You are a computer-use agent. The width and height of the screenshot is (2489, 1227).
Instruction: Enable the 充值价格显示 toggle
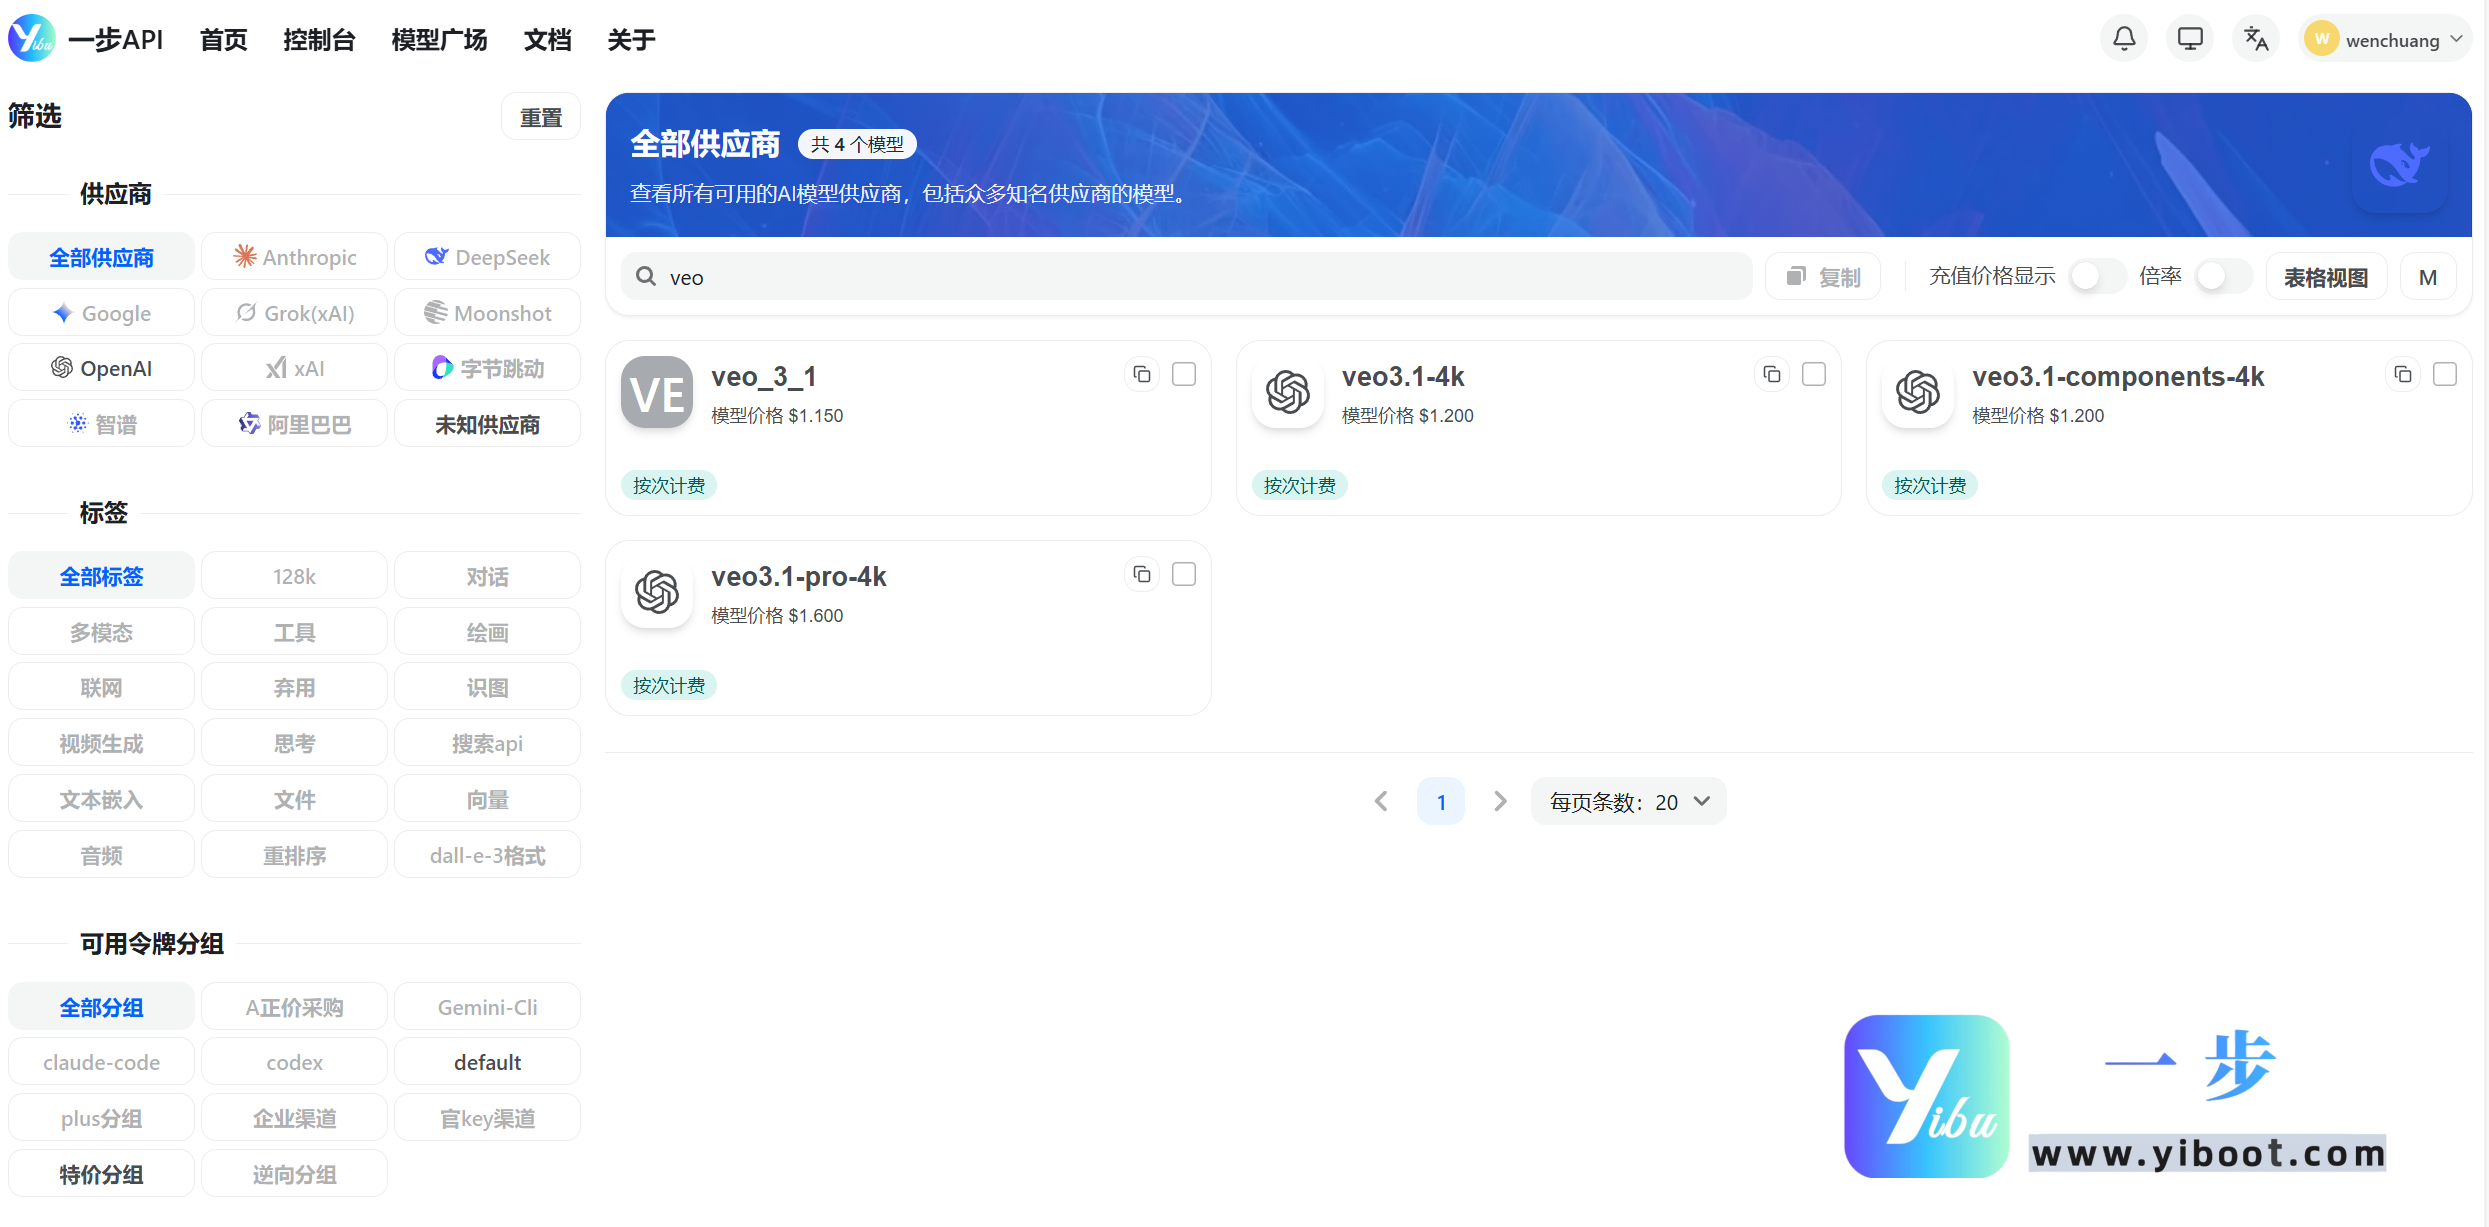[x=2096, y=277]
